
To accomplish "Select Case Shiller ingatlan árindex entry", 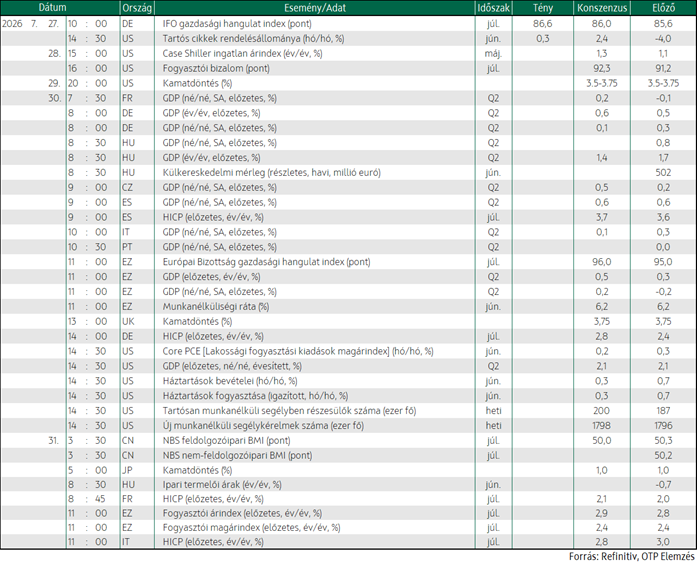I will (242, 53).
